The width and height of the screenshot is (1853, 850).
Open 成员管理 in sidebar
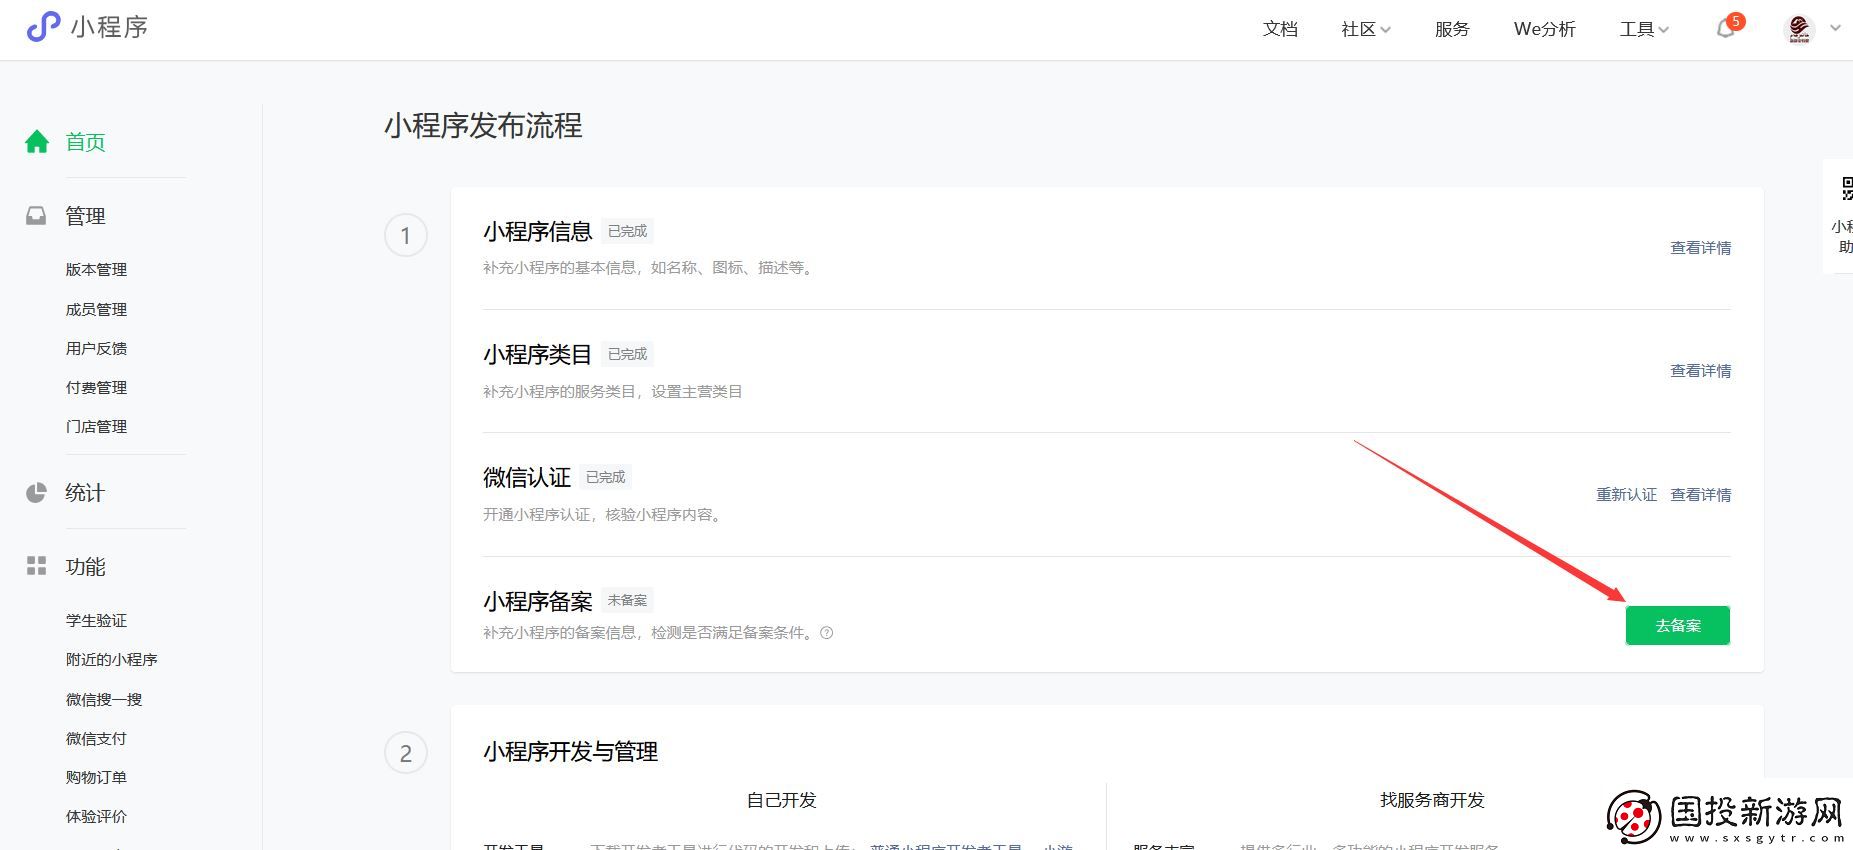coord(96,310)
